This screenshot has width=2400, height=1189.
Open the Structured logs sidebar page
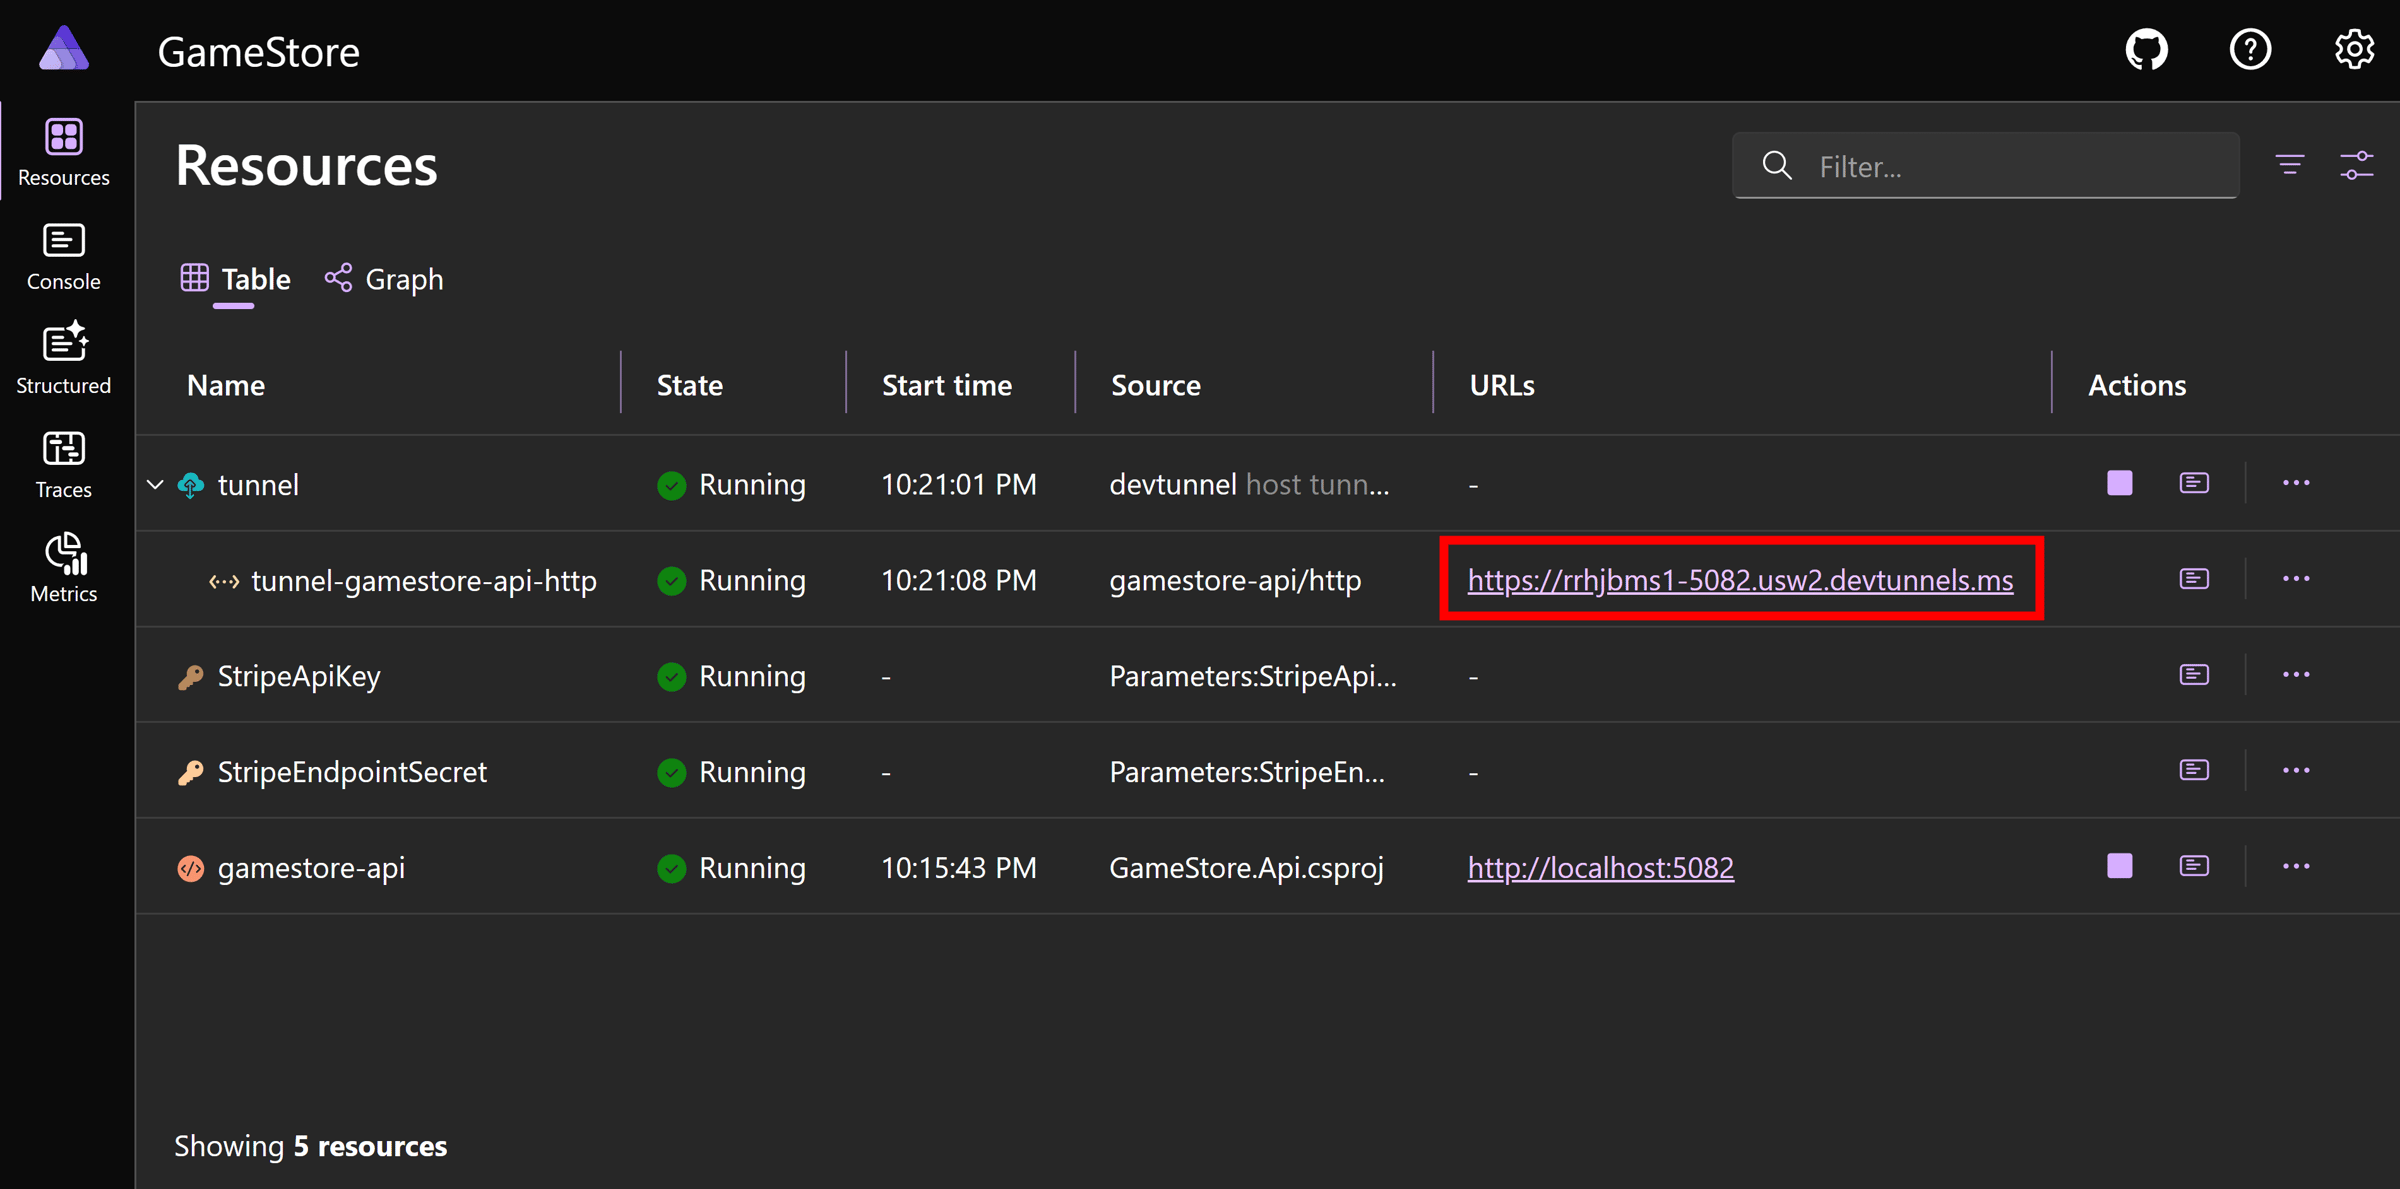pyautogui.click(x=63, y=359)
